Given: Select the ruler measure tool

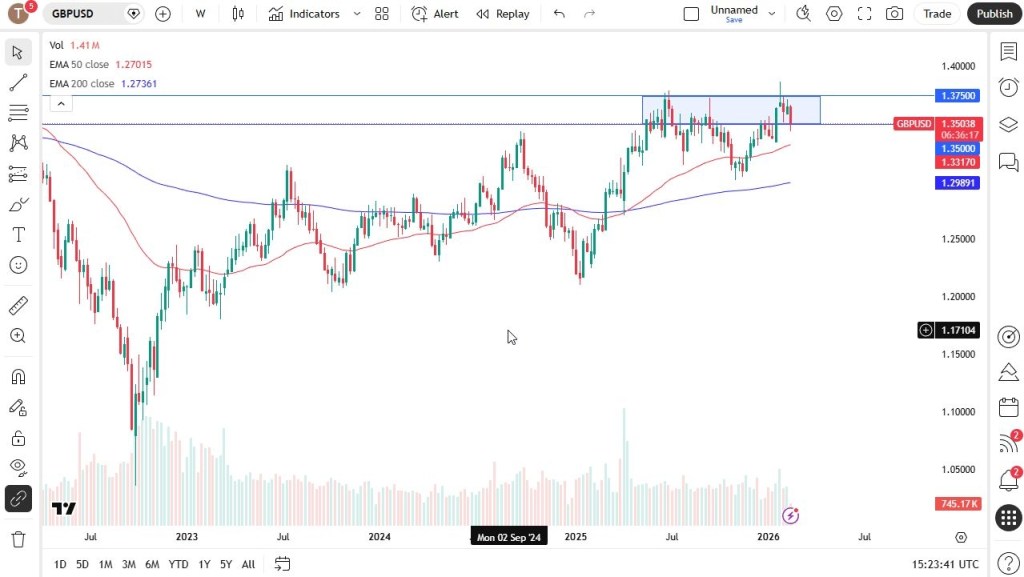Looking at the screenshot, I should pyautogui.click(x=18, y=305).
